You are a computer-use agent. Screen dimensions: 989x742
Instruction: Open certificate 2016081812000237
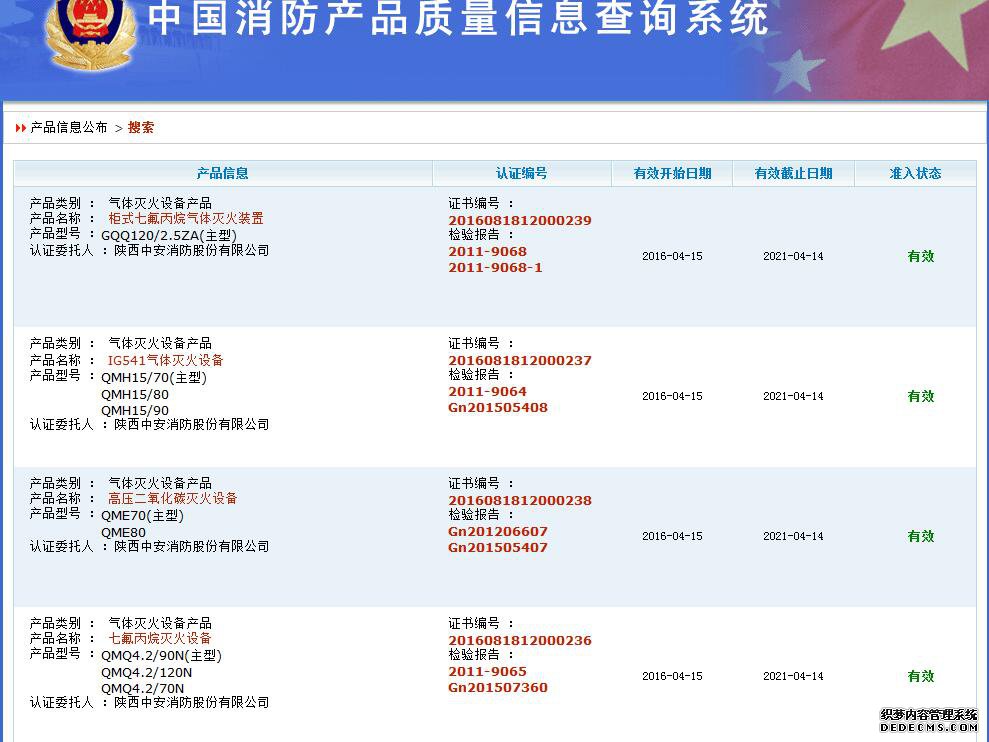(519, 360)
